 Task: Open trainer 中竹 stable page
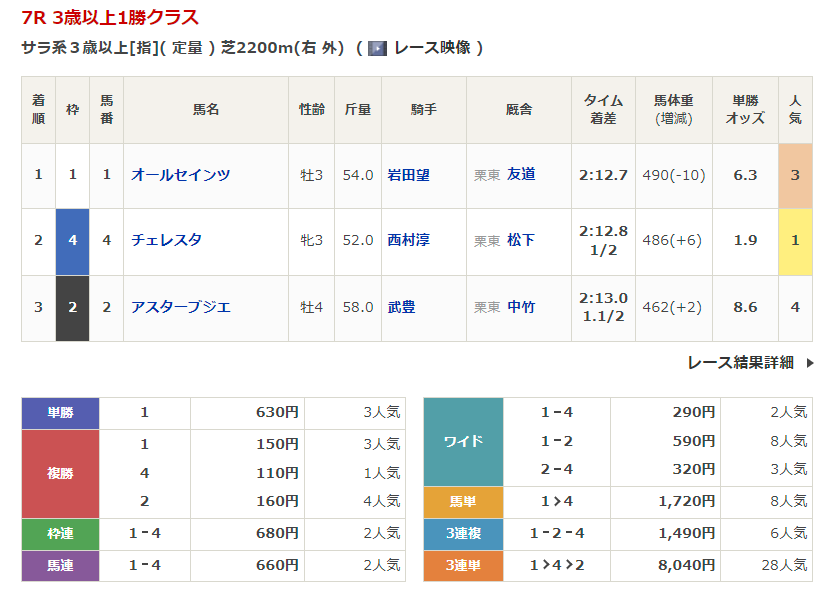click(x=521, y=307)
